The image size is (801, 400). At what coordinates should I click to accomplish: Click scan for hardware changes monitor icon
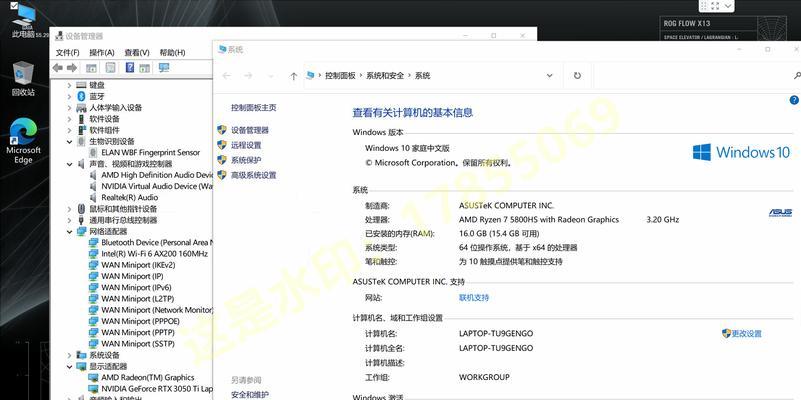tap(164, 67)
